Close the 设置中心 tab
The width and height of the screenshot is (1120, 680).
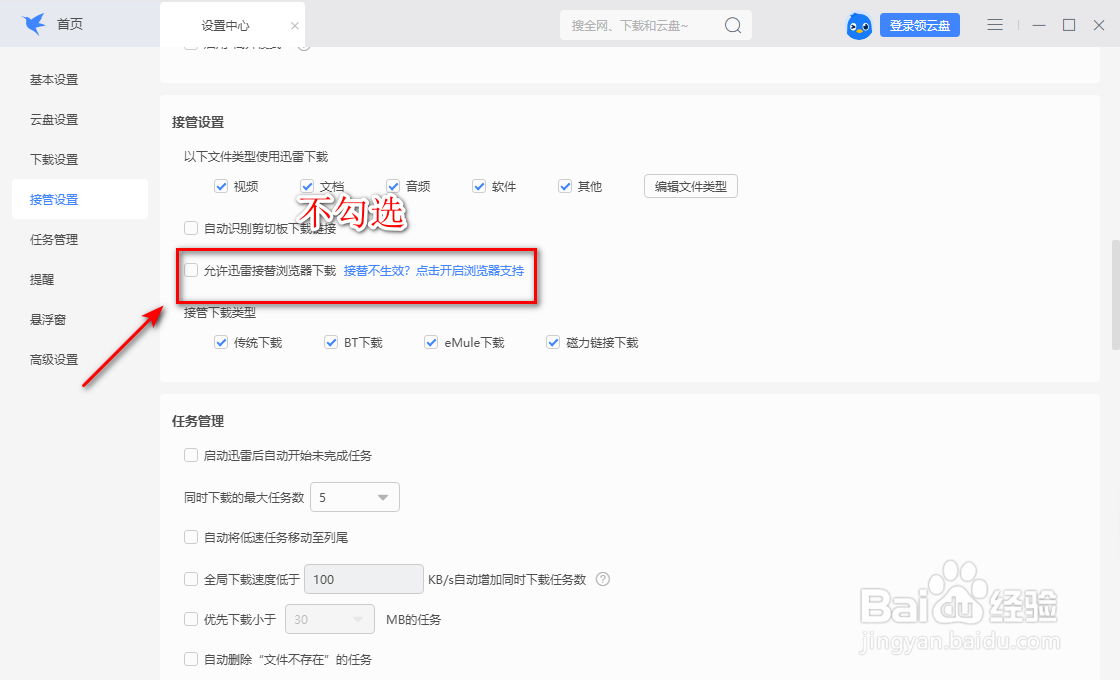[294, 26]
